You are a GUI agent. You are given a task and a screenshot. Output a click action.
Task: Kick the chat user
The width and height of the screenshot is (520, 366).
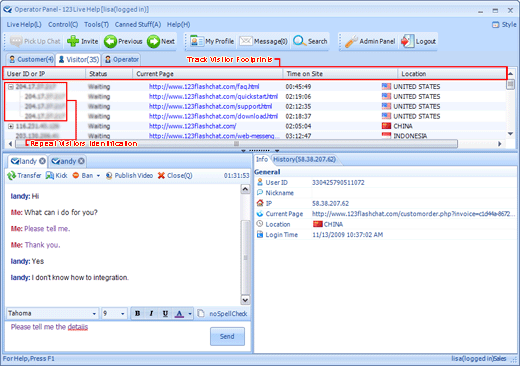(x=56, y=175)
